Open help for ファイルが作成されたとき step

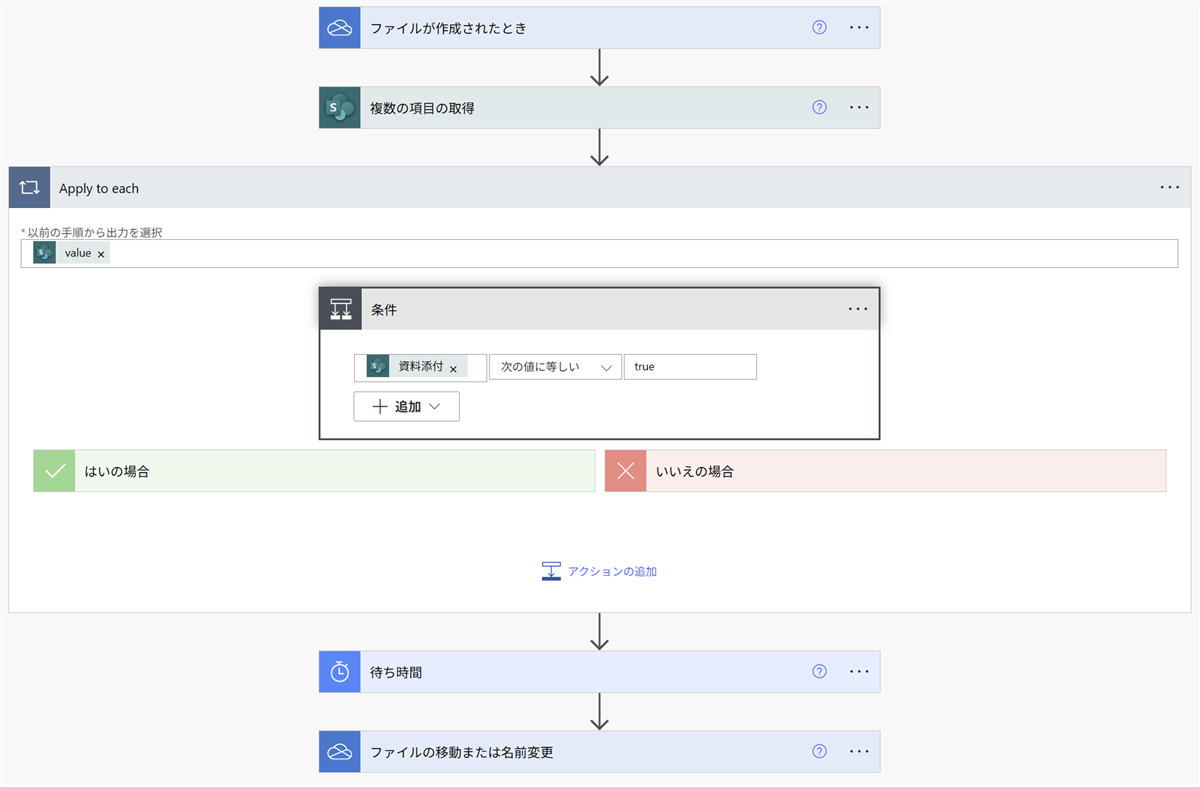pyautogui.click(x=820, y=28)
